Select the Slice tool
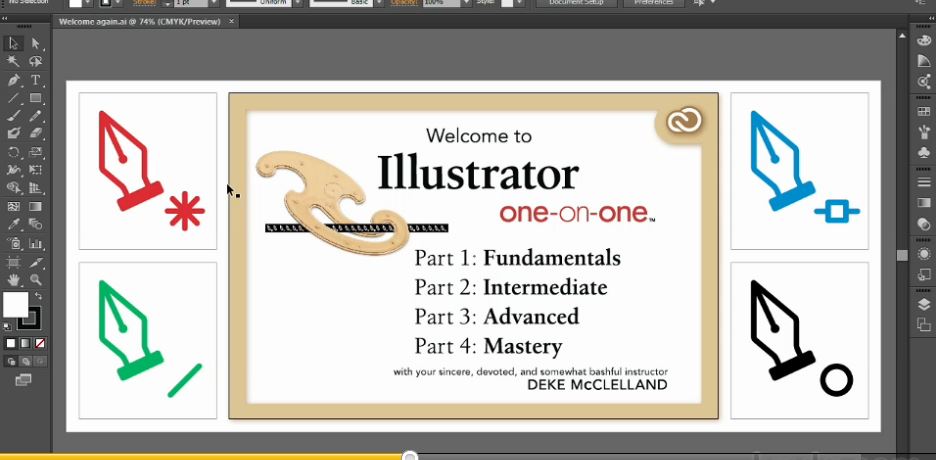 [x=35, y=262]
